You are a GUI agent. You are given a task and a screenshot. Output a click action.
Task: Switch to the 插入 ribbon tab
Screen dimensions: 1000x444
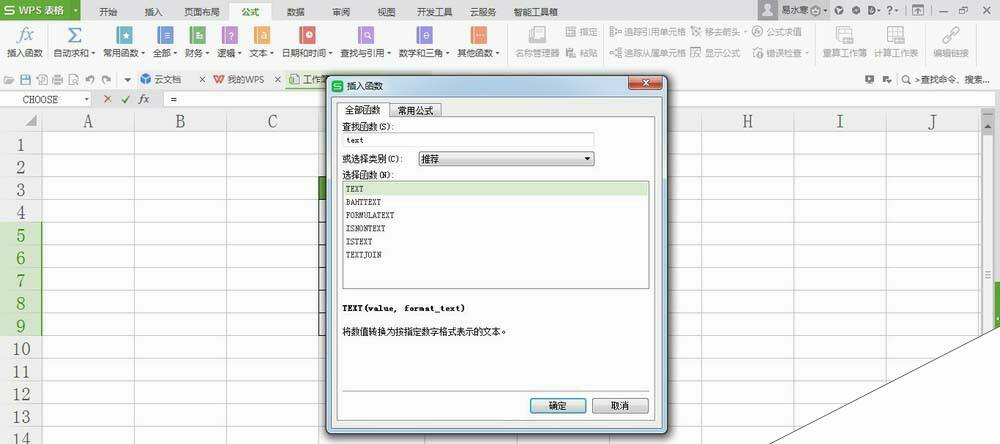[154, 11]
